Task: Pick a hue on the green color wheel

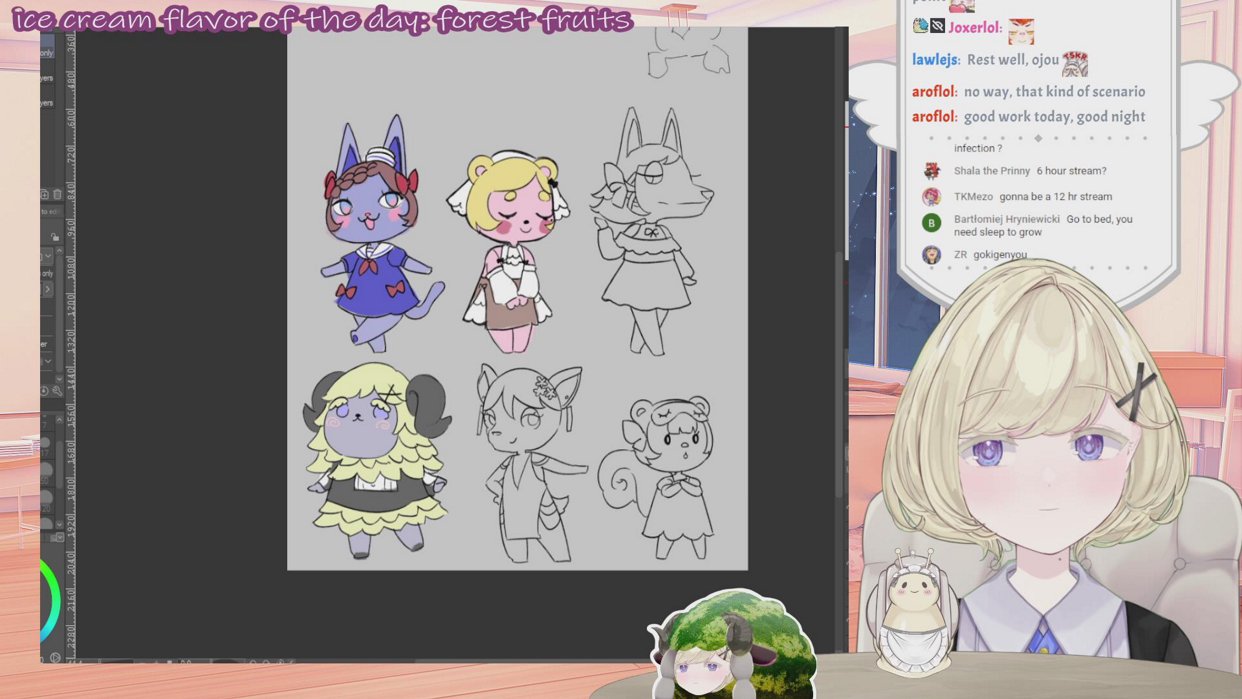Action: (54, 600)
